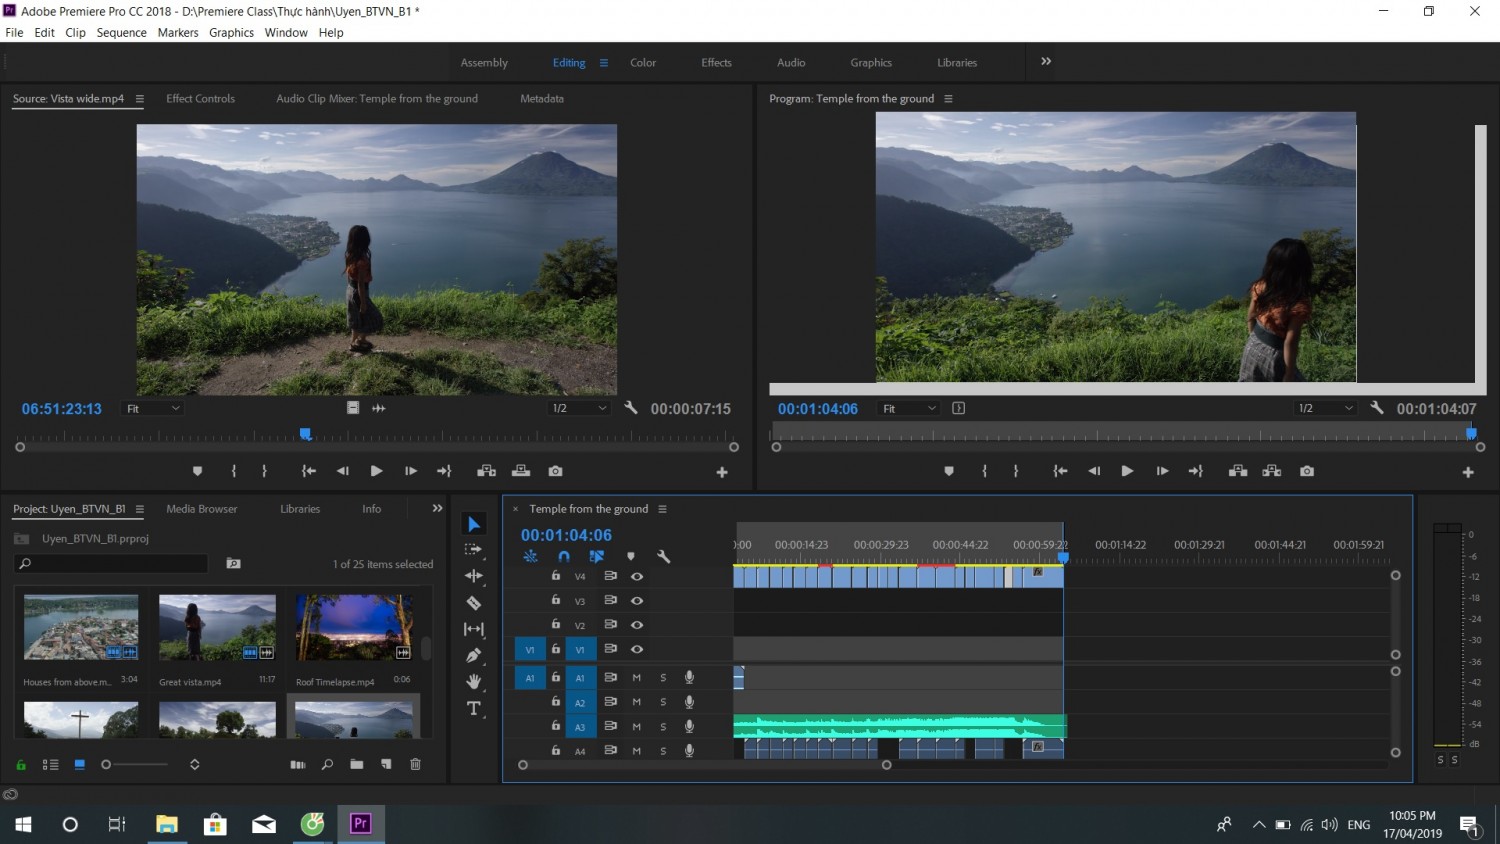
Task: Switch to the Color workspace
Action: 643,62
